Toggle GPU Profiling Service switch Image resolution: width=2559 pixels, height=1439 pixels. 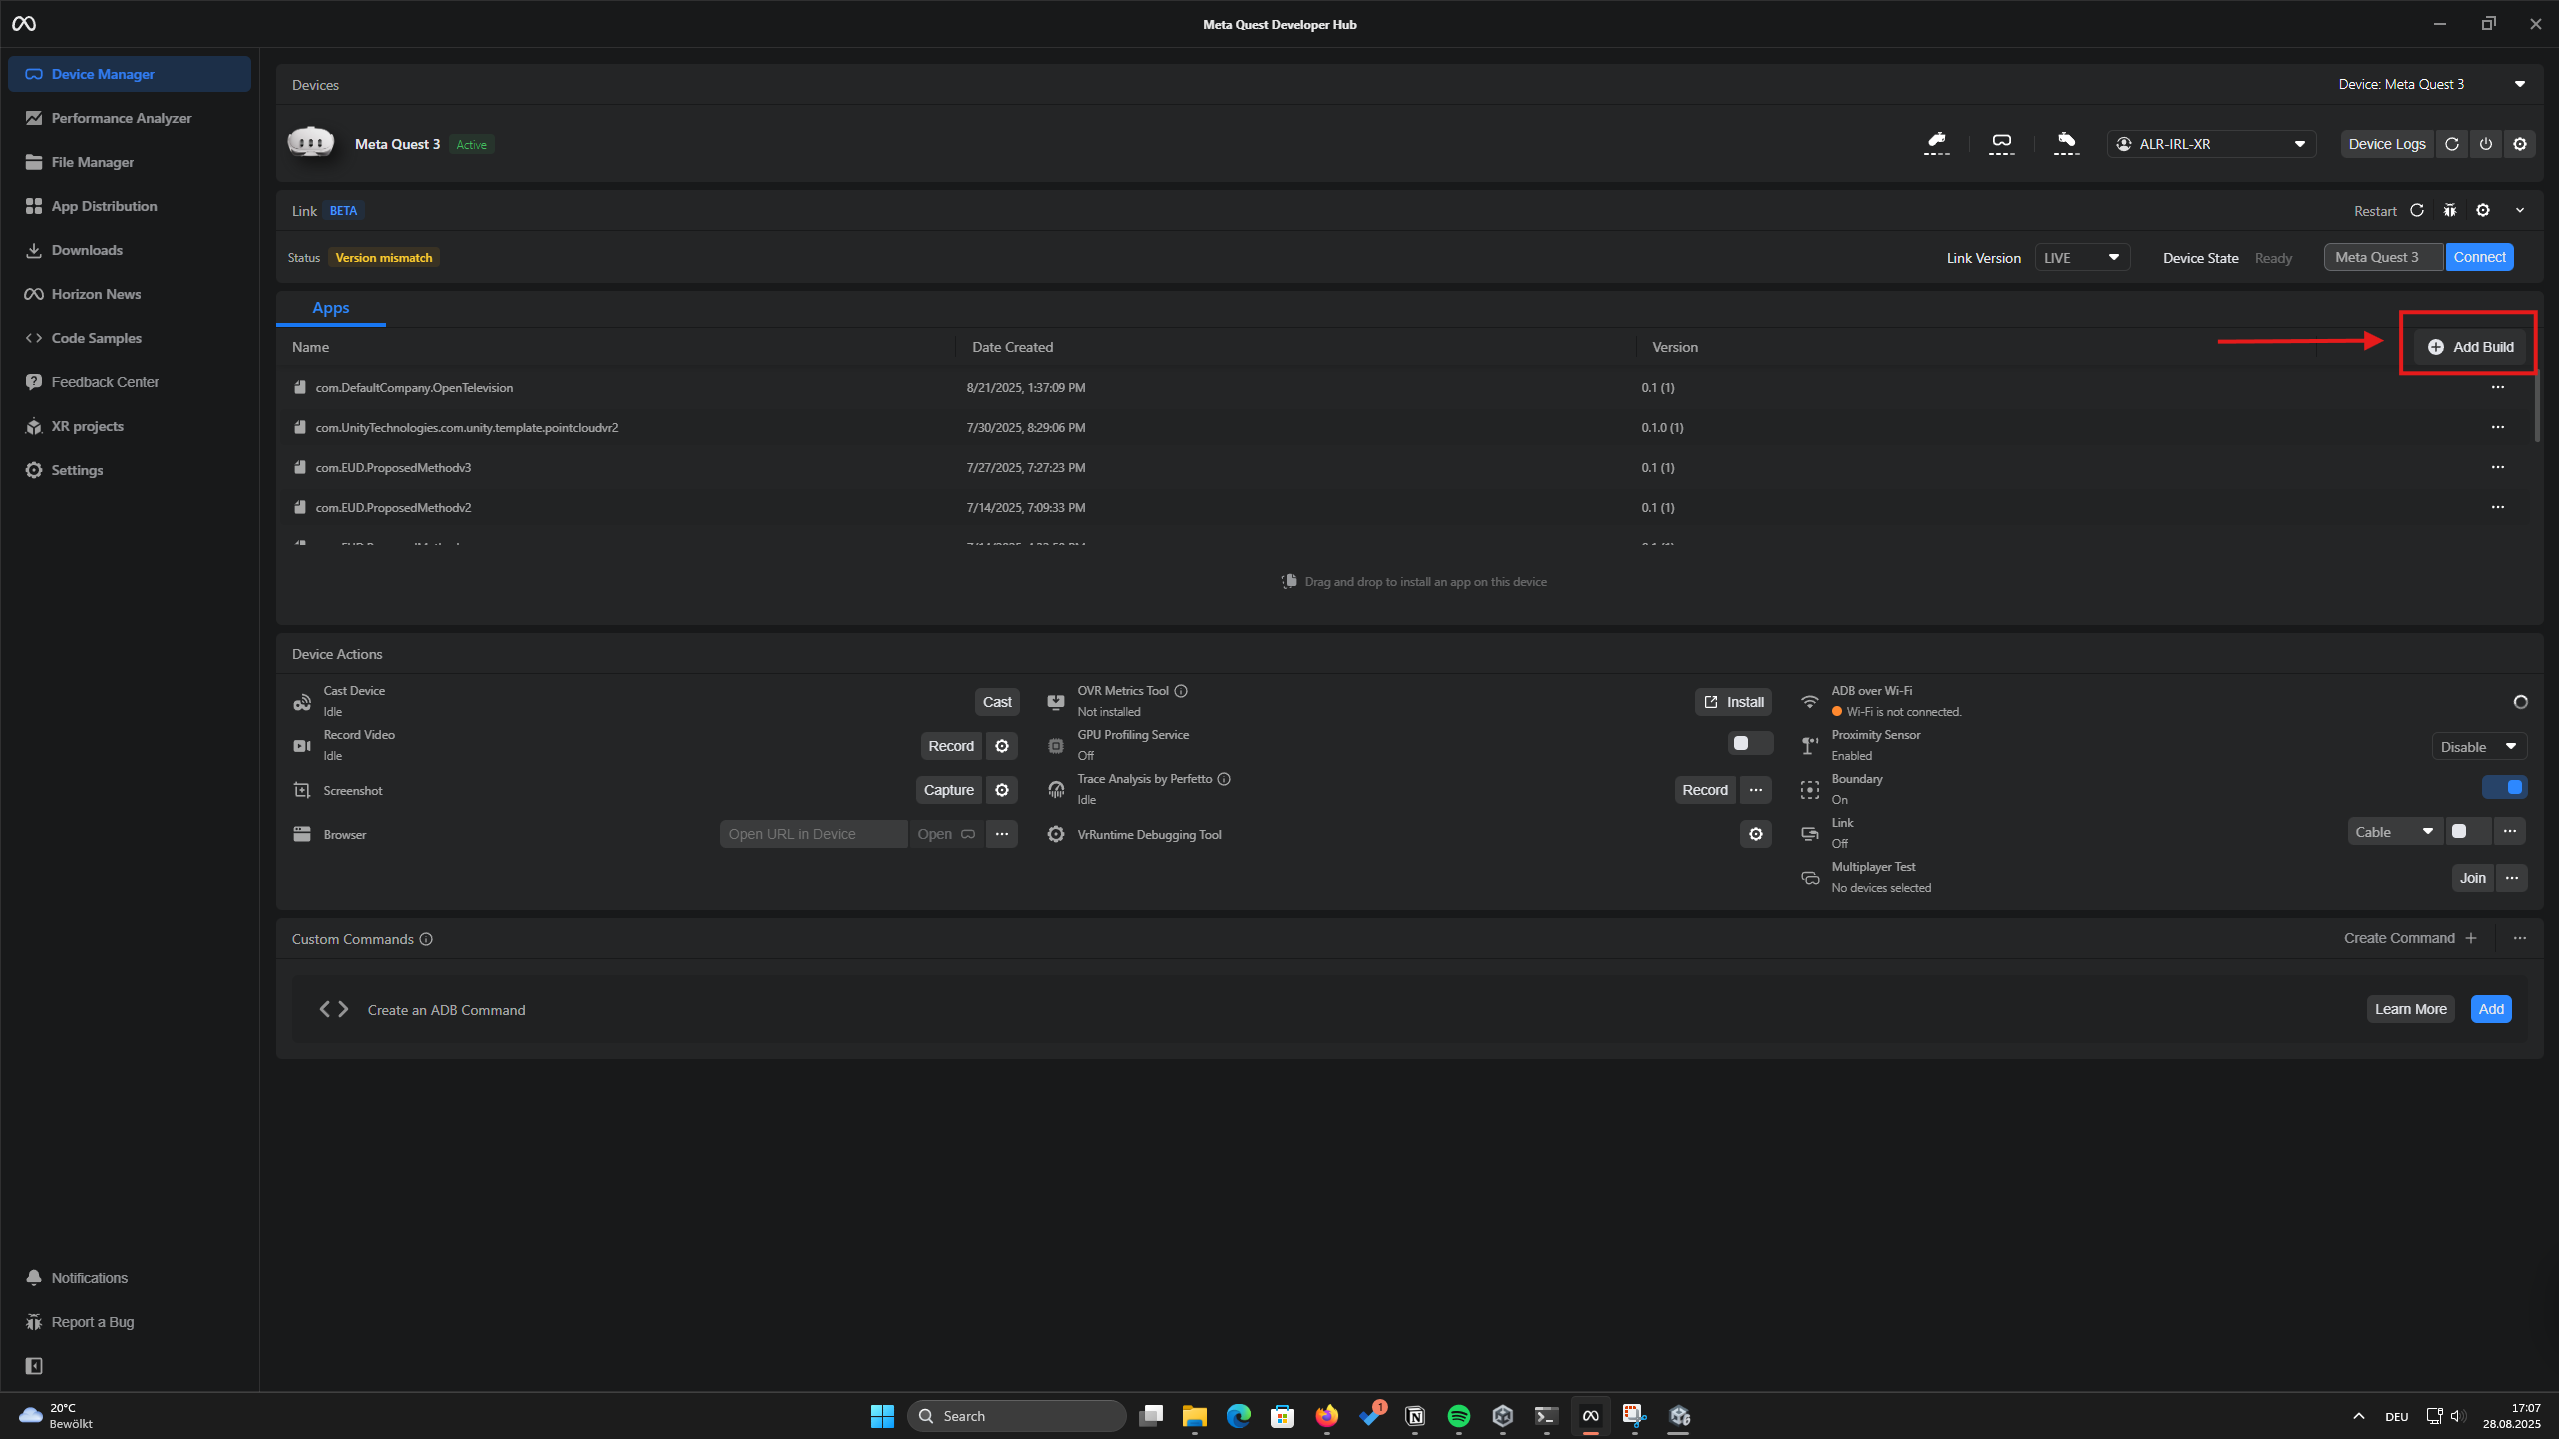1749,743
